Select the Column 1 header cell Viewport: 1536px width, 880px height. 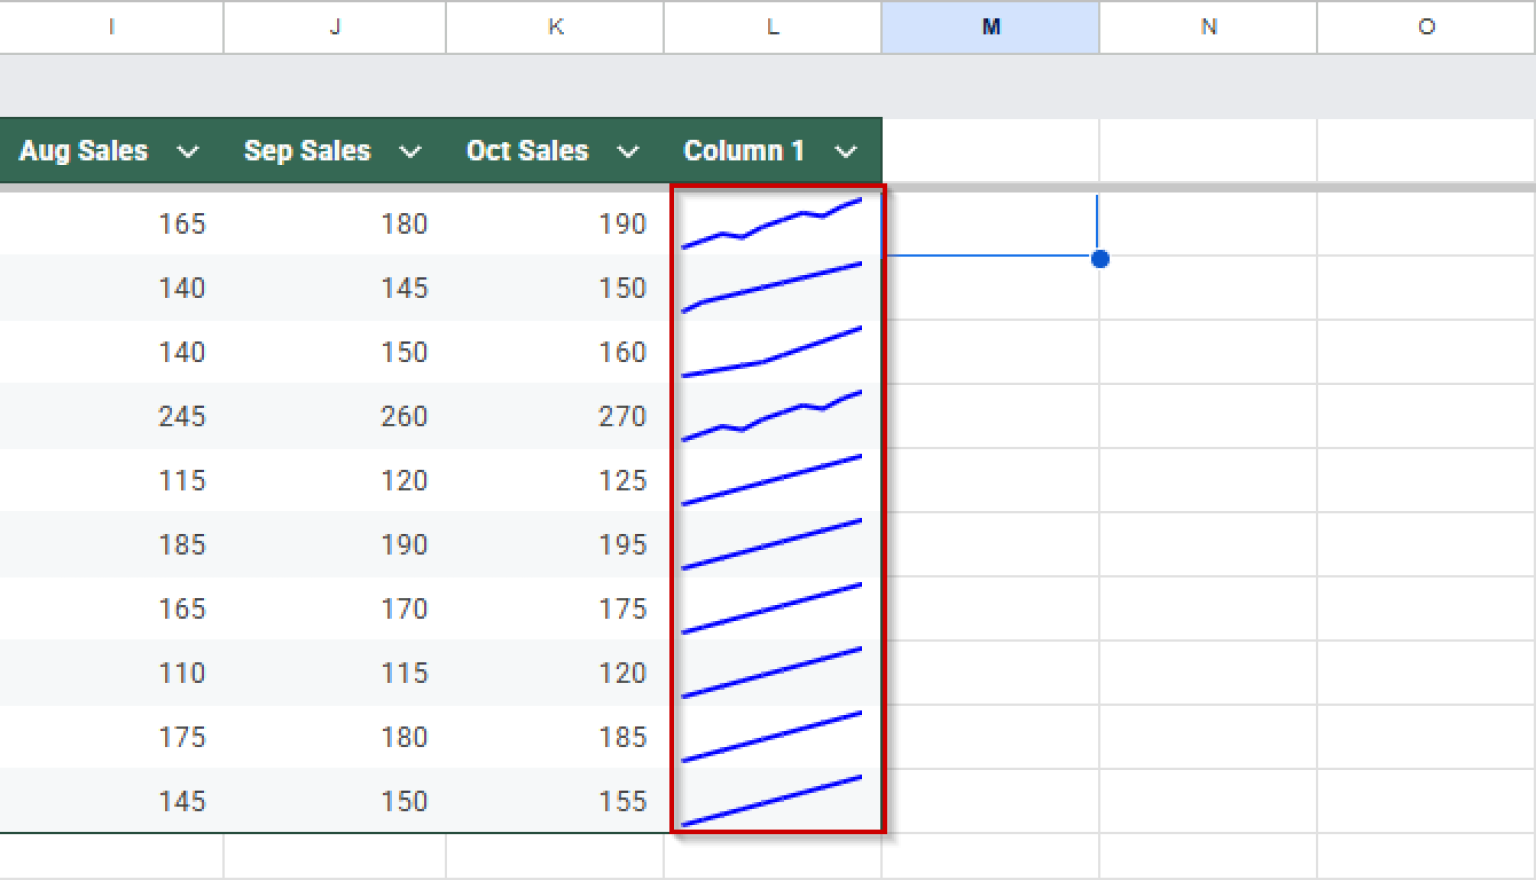744,151
